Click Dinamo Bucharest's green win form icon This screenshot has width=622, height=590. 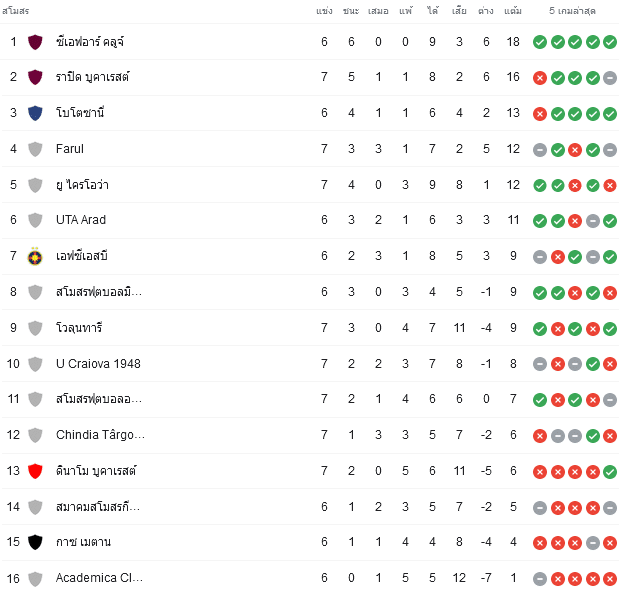(610, 472)
